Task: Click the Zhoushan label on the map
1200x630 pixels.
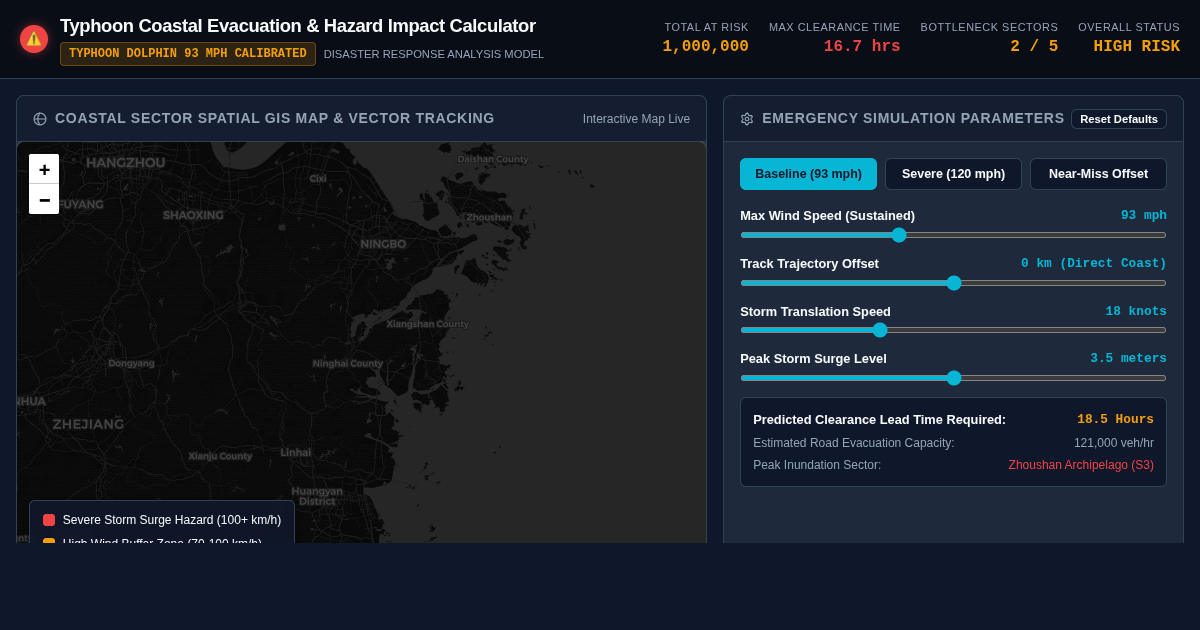Action: coord(489,217)
